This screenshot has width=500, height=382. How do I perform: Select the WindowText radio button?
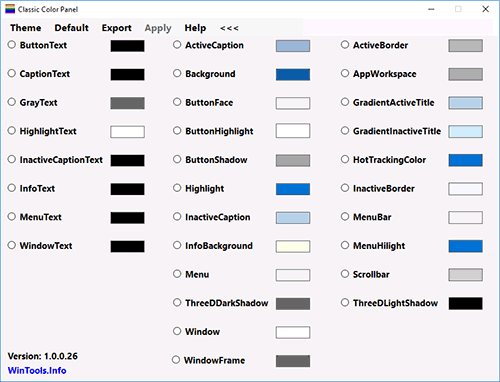click(x=12, y=245)
